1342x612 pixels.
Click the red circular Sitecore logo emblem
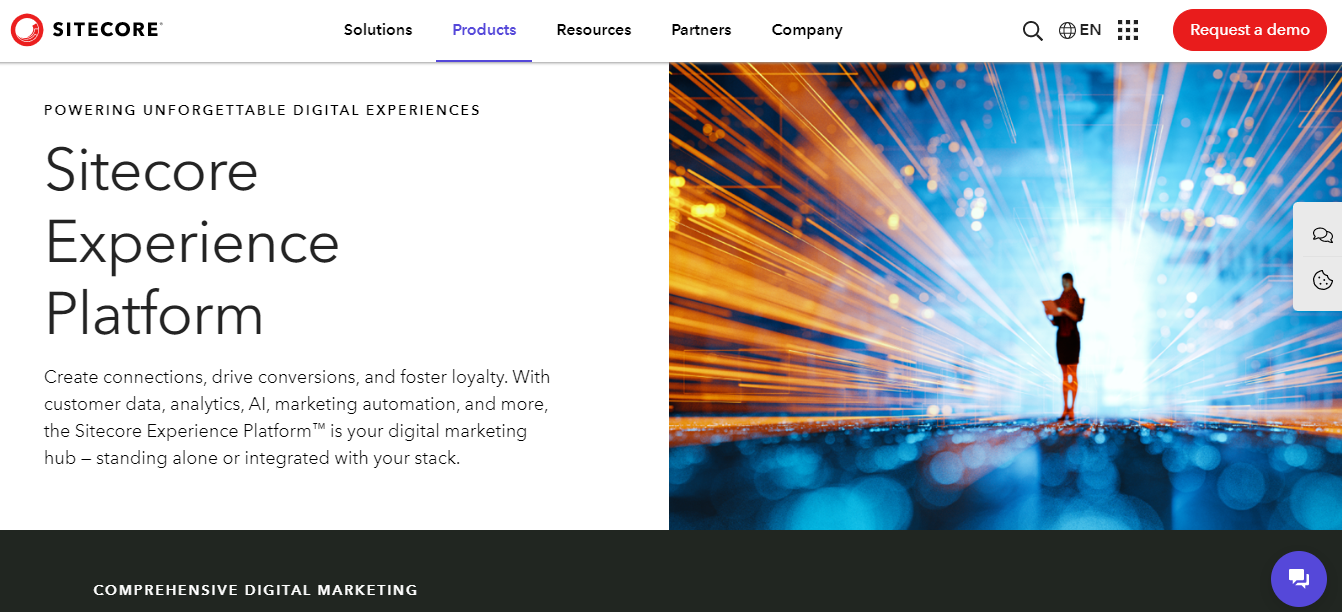click(x=27, y=29)
